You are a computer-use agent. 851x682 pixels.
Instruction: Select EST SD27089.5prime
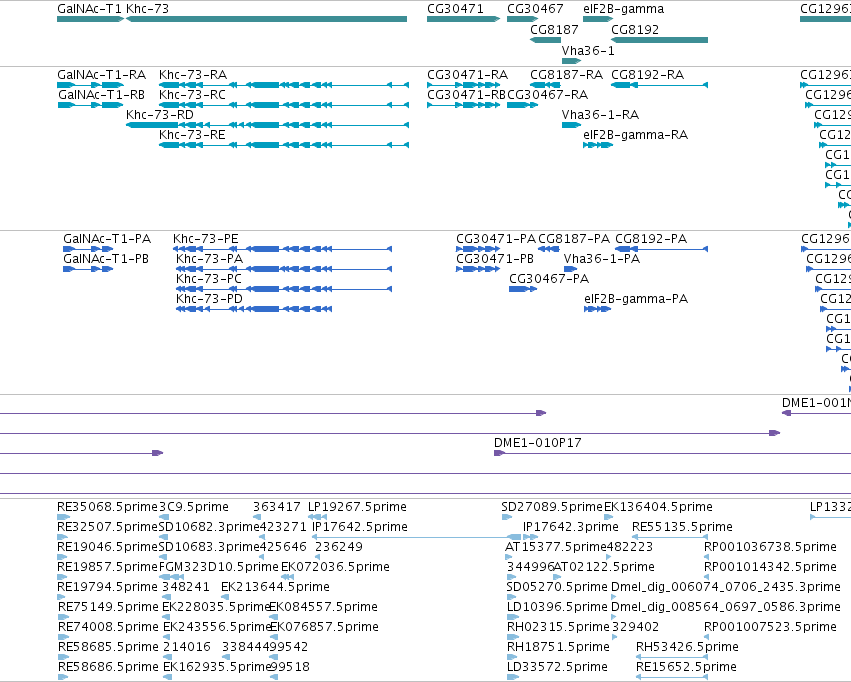507,517
